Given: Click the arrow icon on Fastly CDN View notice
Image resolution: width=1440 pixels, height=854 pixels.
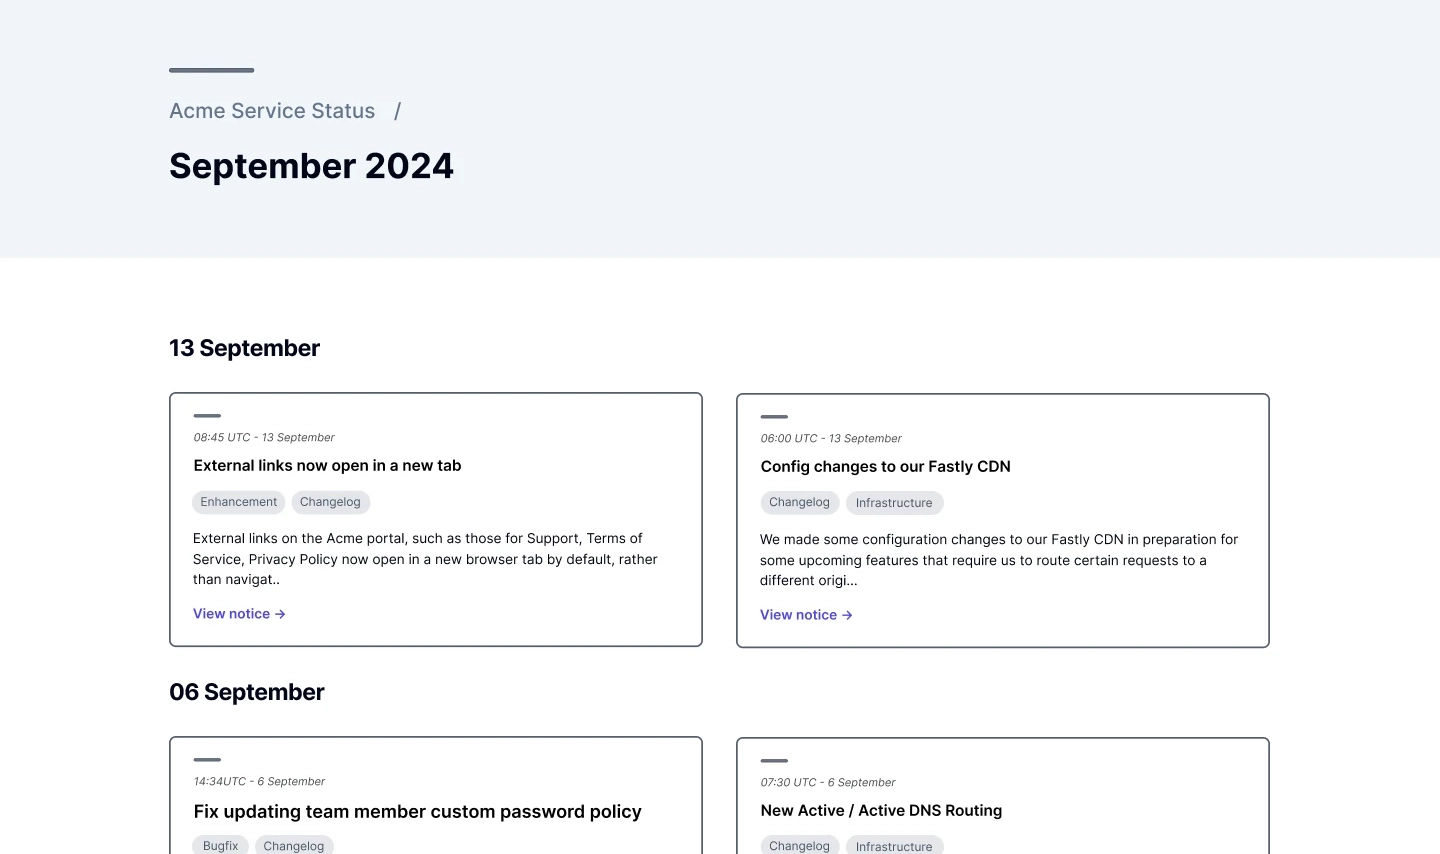Looking at the screenshot, I should (847, 614).
